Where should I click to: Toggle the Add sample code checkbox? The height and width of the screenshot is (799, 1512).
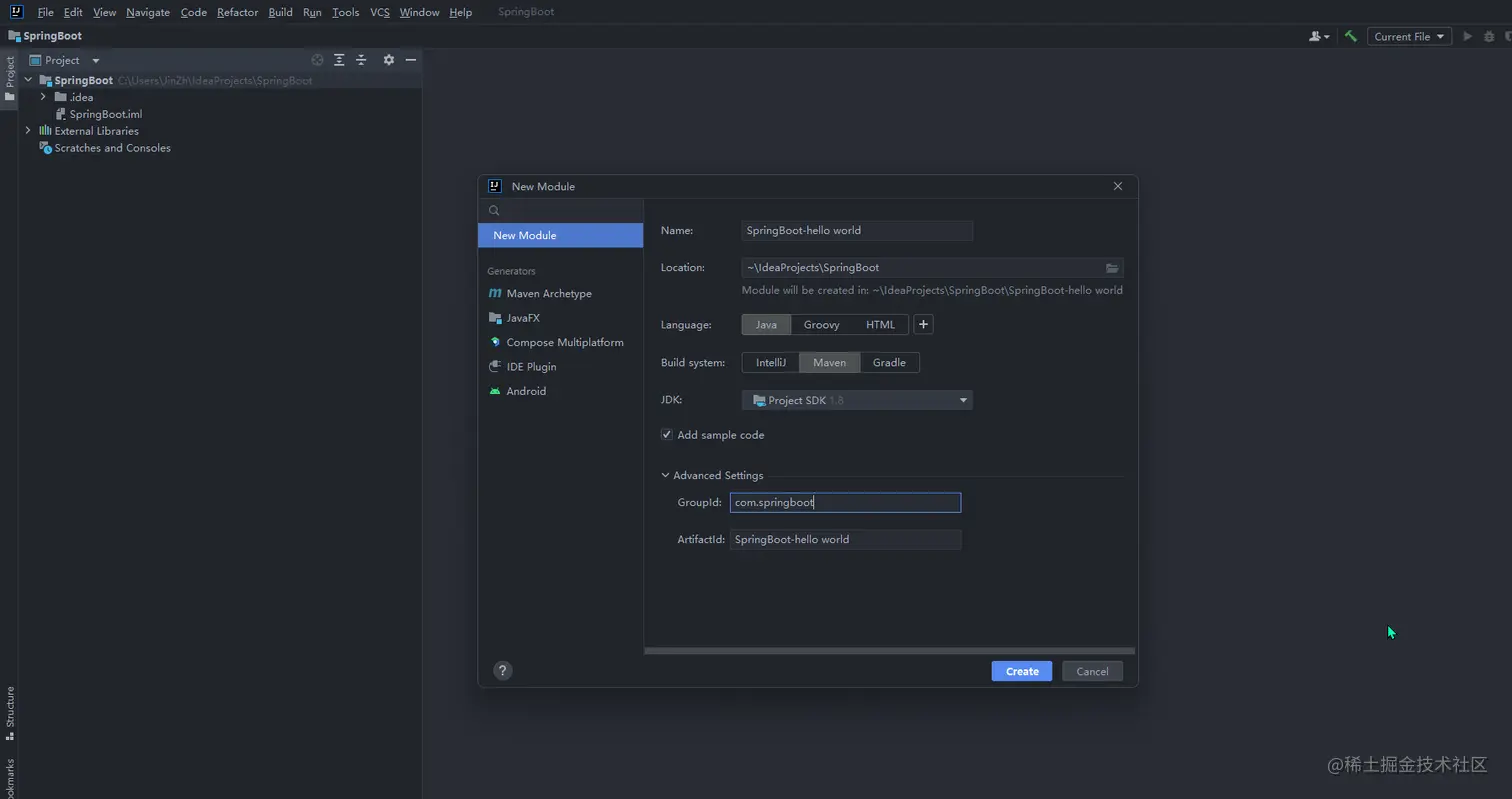(x=666, y=435)
